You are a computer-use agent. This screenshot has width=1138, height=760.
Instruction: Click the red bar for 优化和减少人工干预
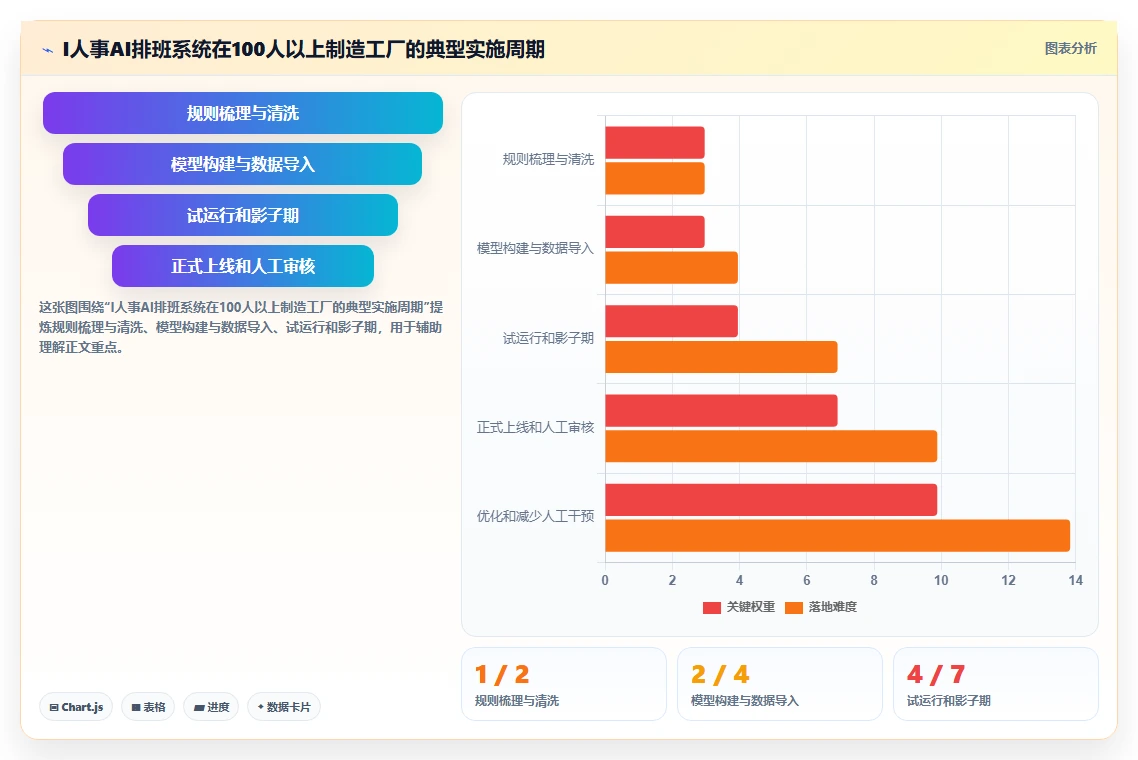771,499
